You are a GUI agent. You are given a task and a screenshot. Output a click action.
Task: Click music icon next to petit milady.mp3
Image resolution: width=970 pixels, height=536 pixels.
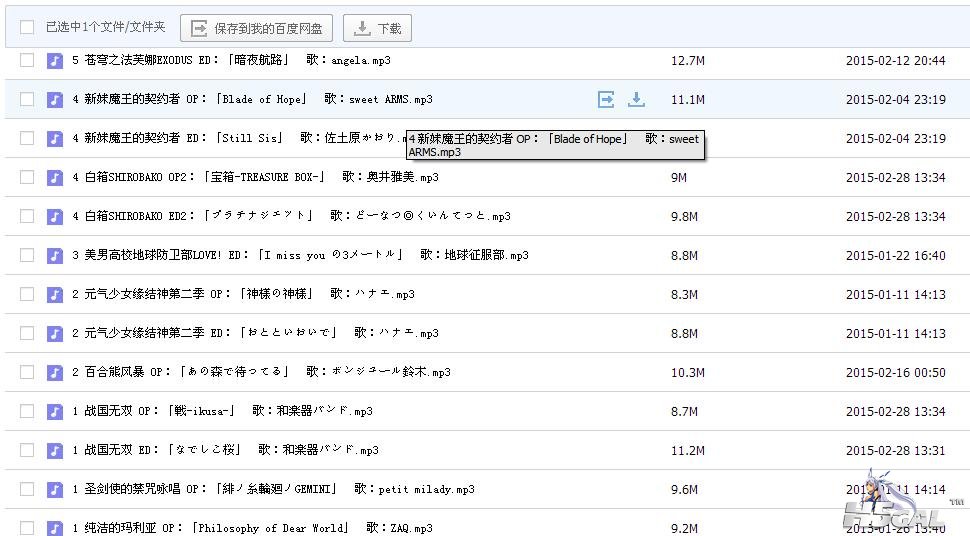55,489
